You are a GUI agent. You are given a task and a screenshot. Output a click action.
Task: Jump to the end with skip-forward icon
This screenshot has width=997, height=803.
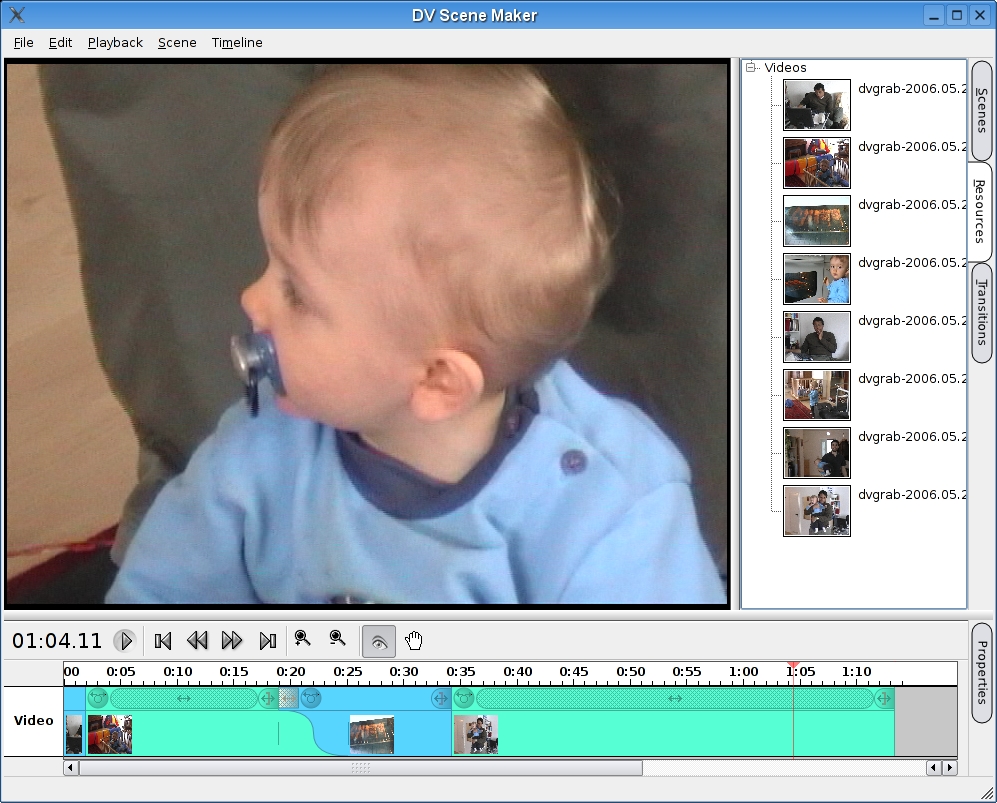click(267, 641)
